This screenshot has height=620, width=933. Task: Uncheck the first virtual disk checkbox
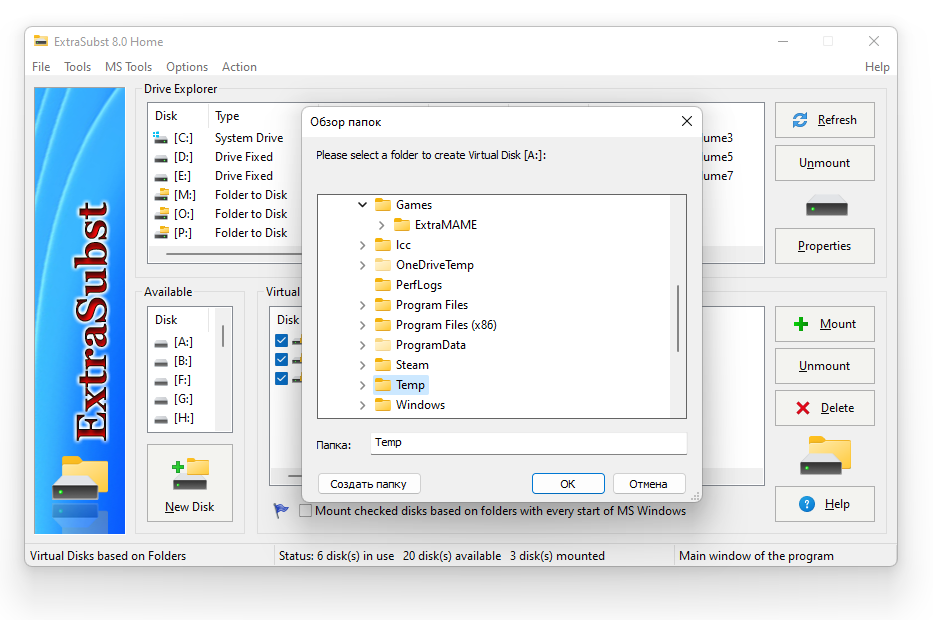pyautogui.click(x=281, y=341)
